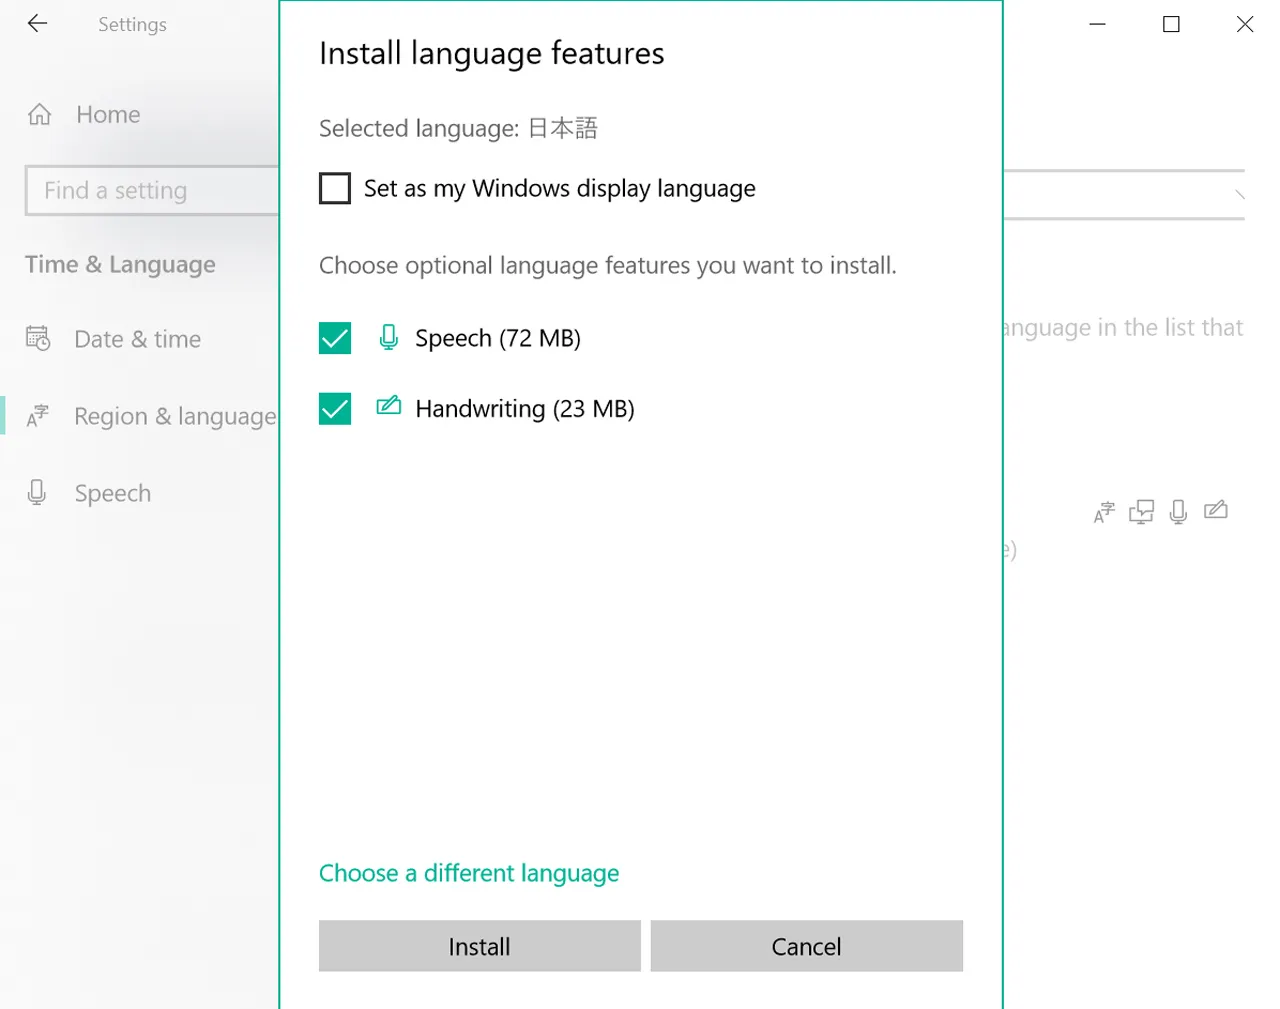1280x1009 pixels.
Task: Click the back arrow at the top left
Action: pyautogui.click(x=37, y=24)
